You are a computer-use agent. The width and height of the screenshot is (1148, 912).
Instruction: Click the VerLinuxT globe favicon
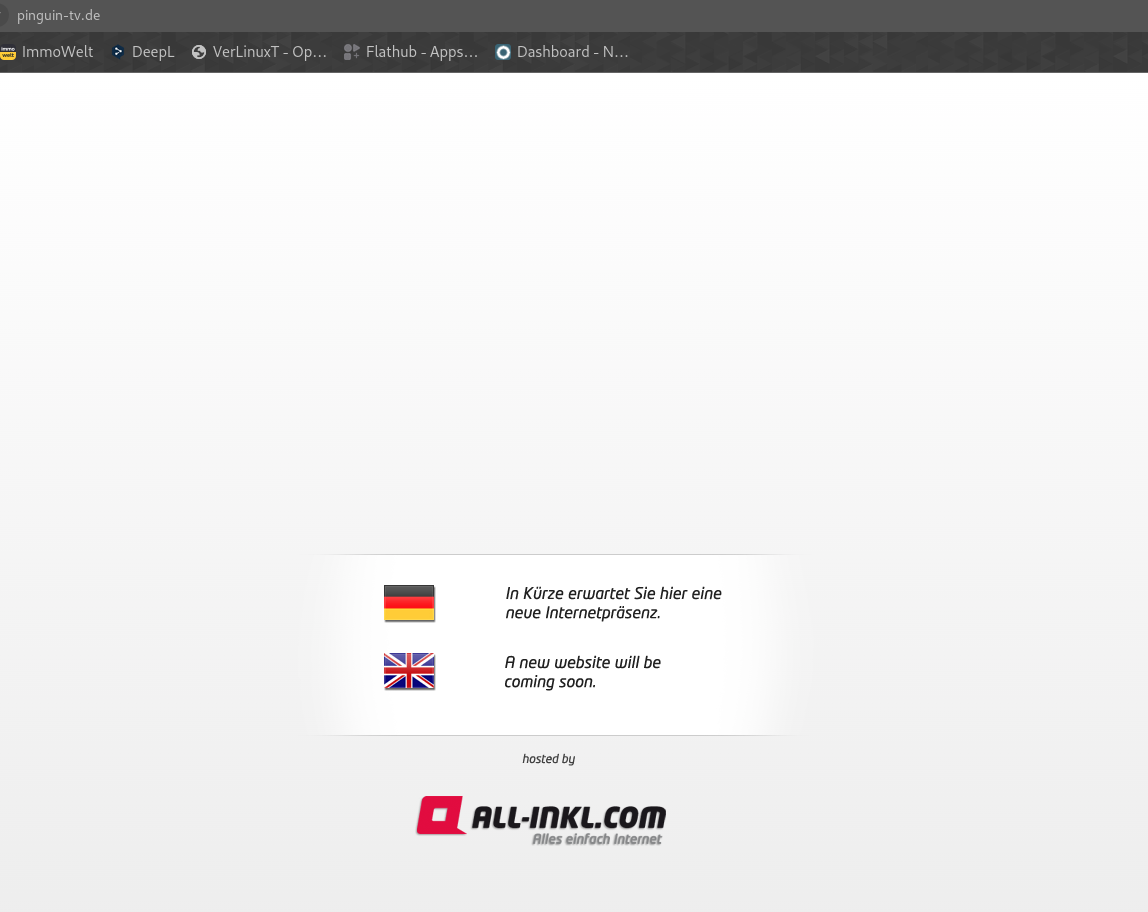[x=199, y=52]
